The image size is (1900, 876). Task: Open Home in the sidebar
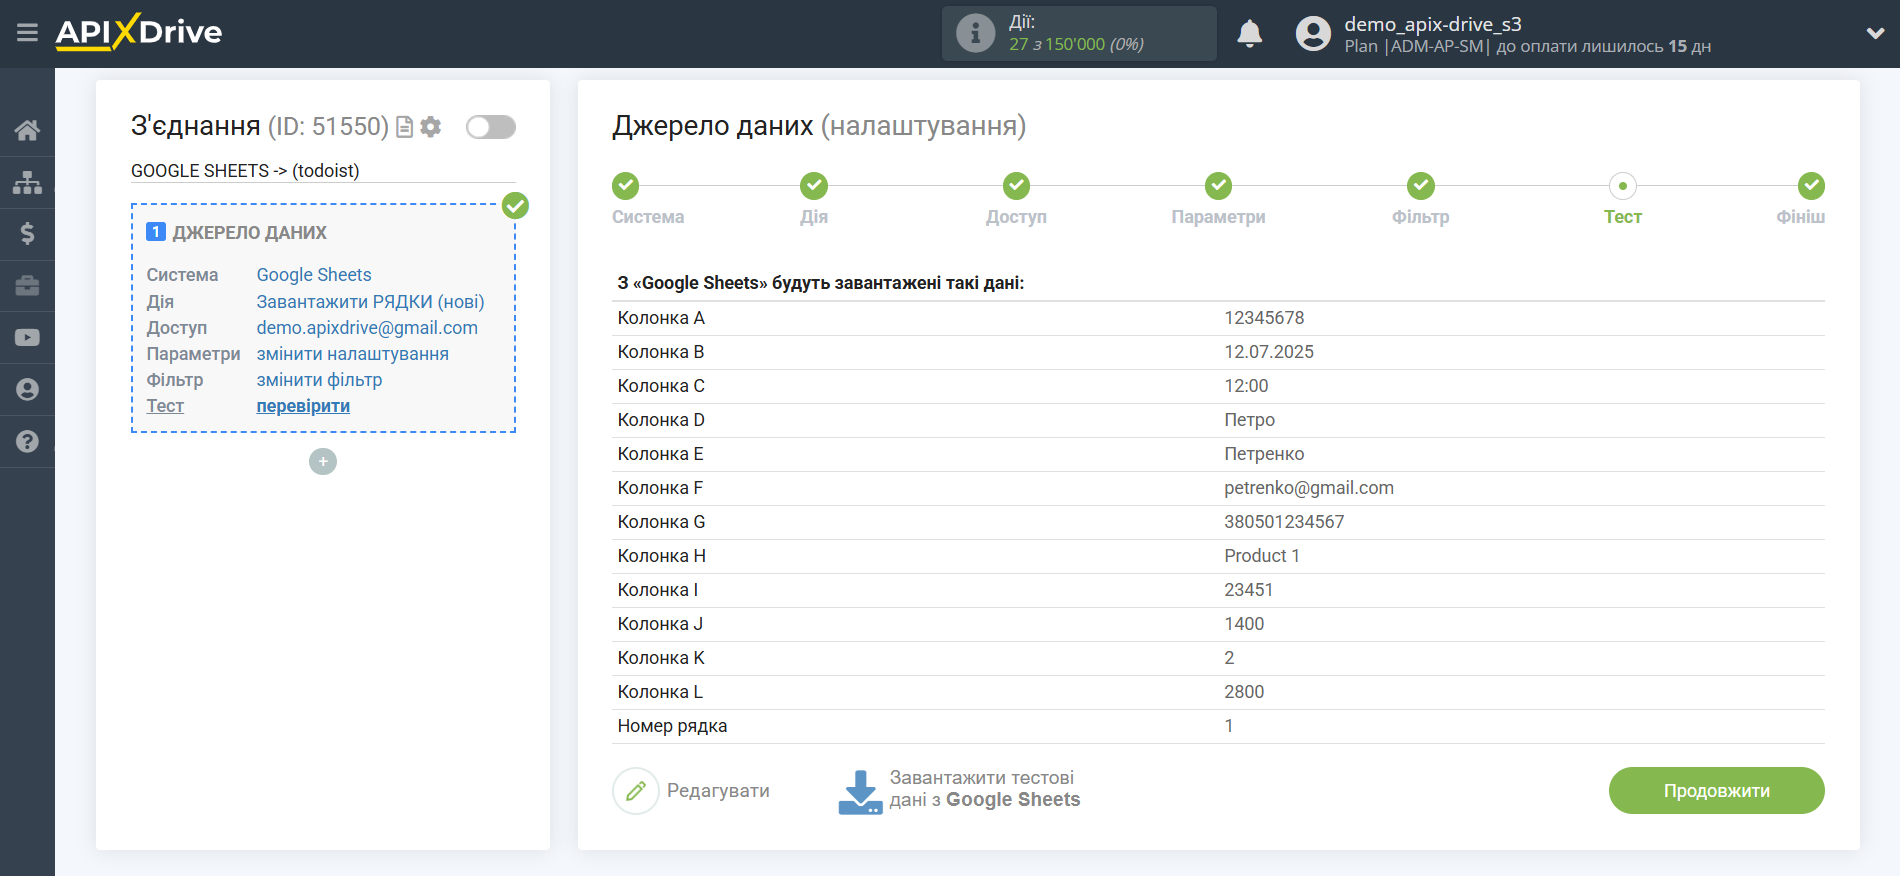[27, 130]
